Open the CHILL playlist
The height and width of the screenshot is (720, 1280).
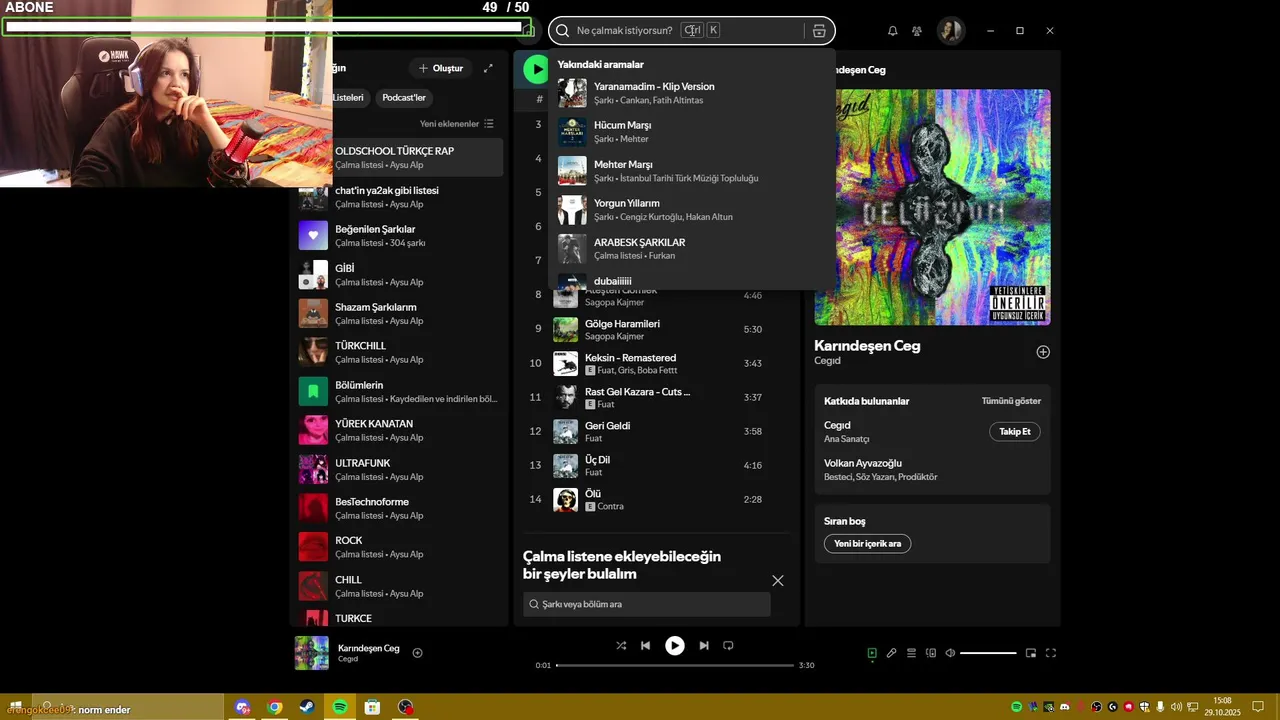click(x=400, y=586)
